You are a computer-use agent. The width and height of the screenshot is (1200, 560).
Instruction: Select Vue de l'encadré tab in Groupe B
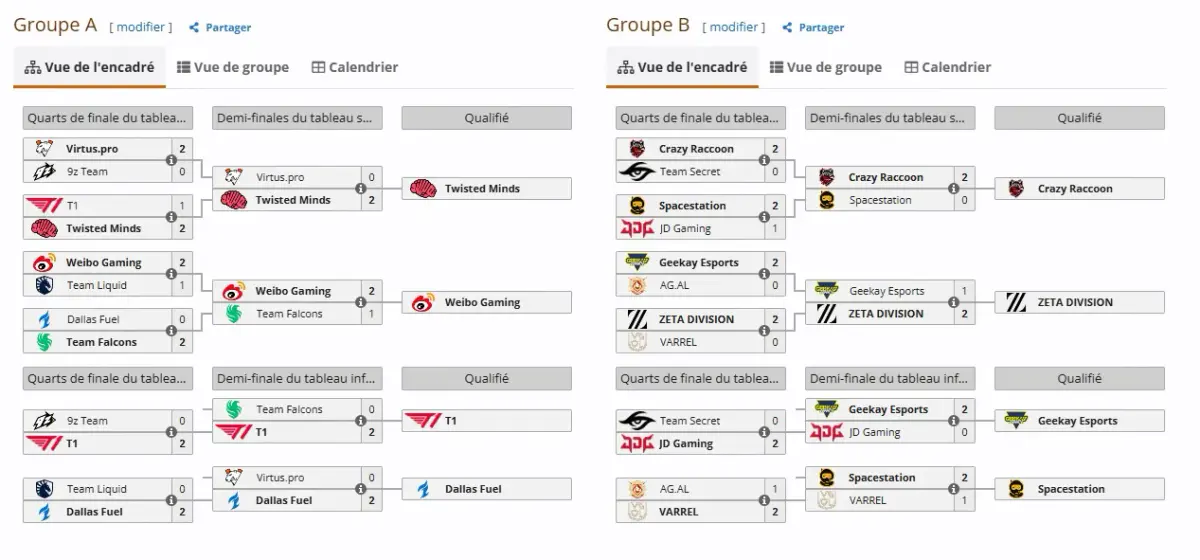682,67
